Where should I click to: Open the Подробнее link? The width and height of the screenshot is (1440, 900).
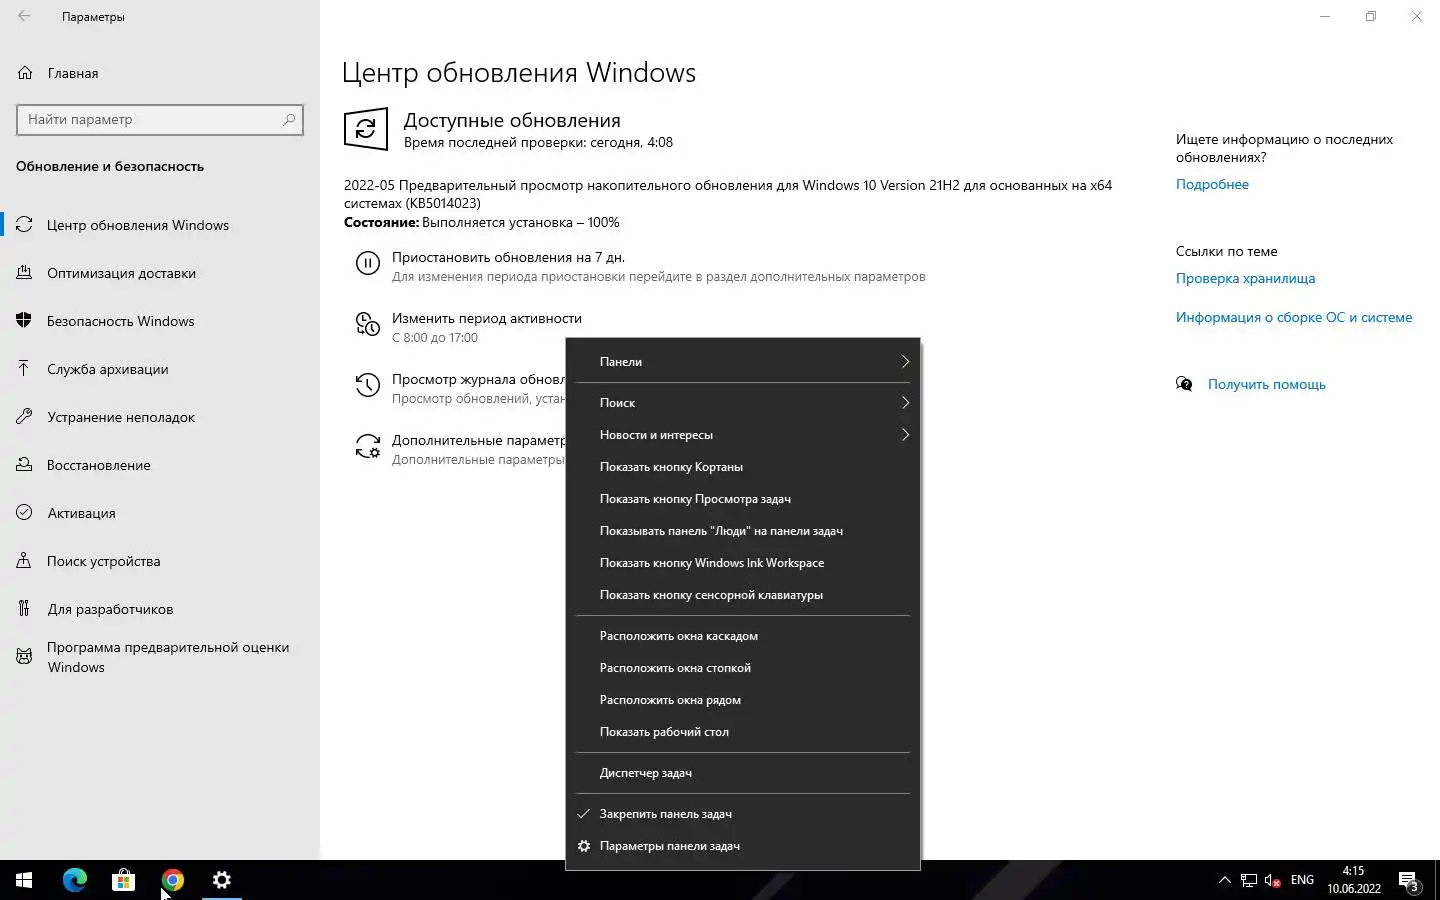click(1212, 184)
